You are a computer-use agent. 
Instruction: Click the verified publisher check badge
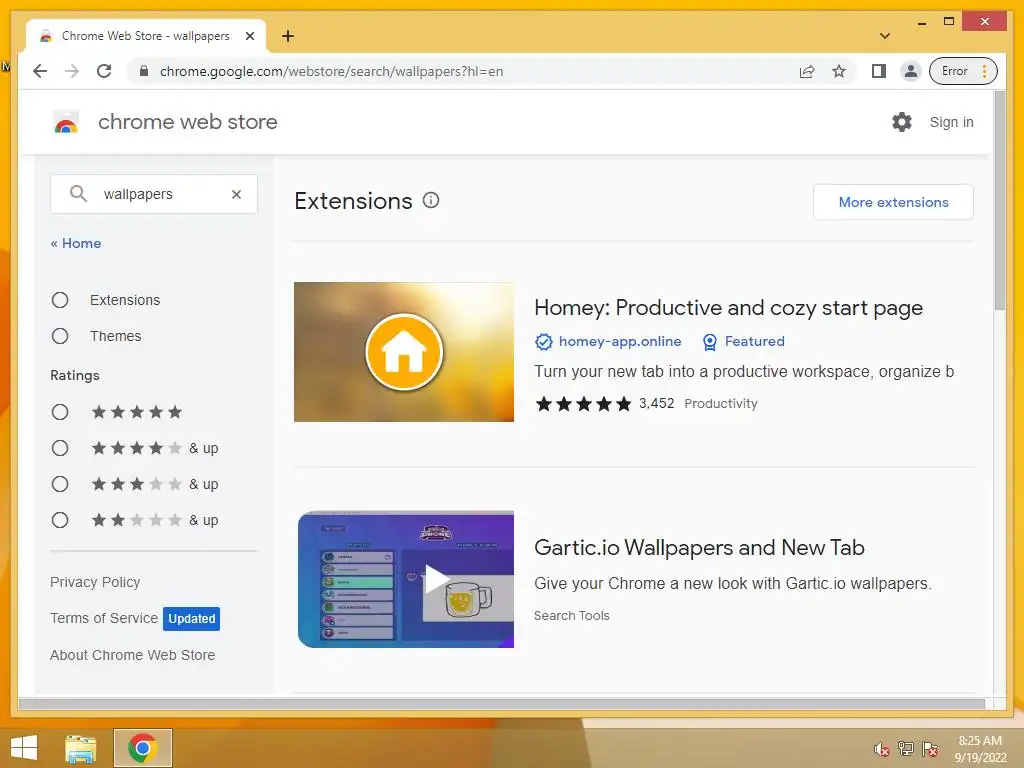(x=543, y=342)
